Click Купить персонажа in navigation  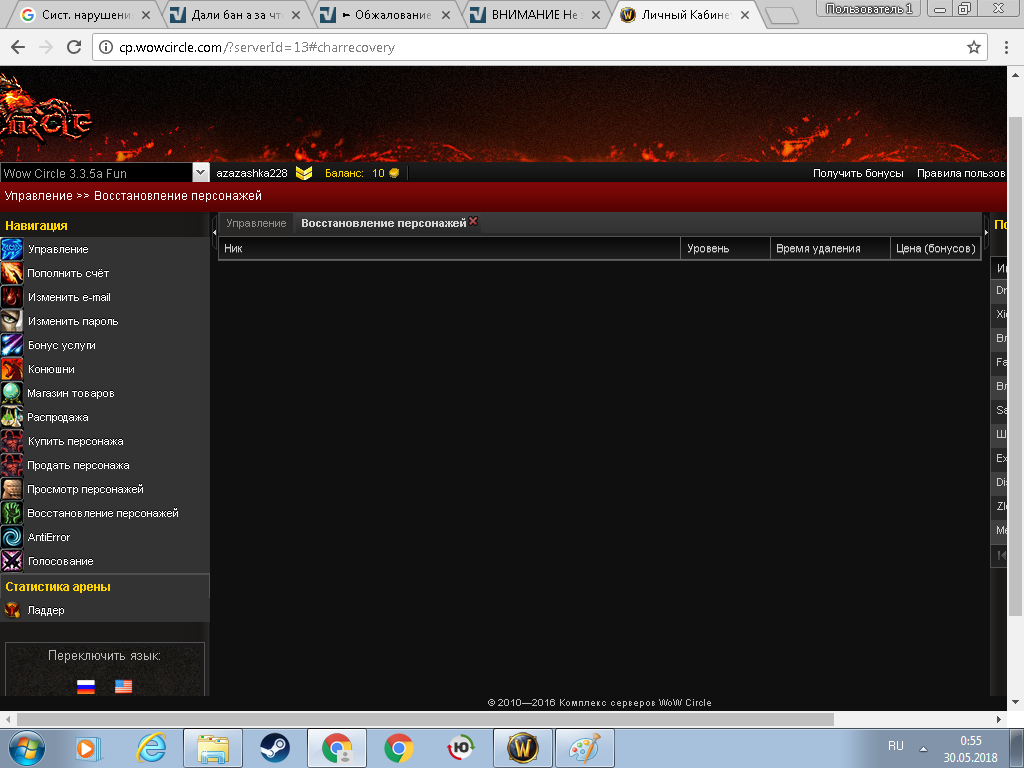point(76,441)
